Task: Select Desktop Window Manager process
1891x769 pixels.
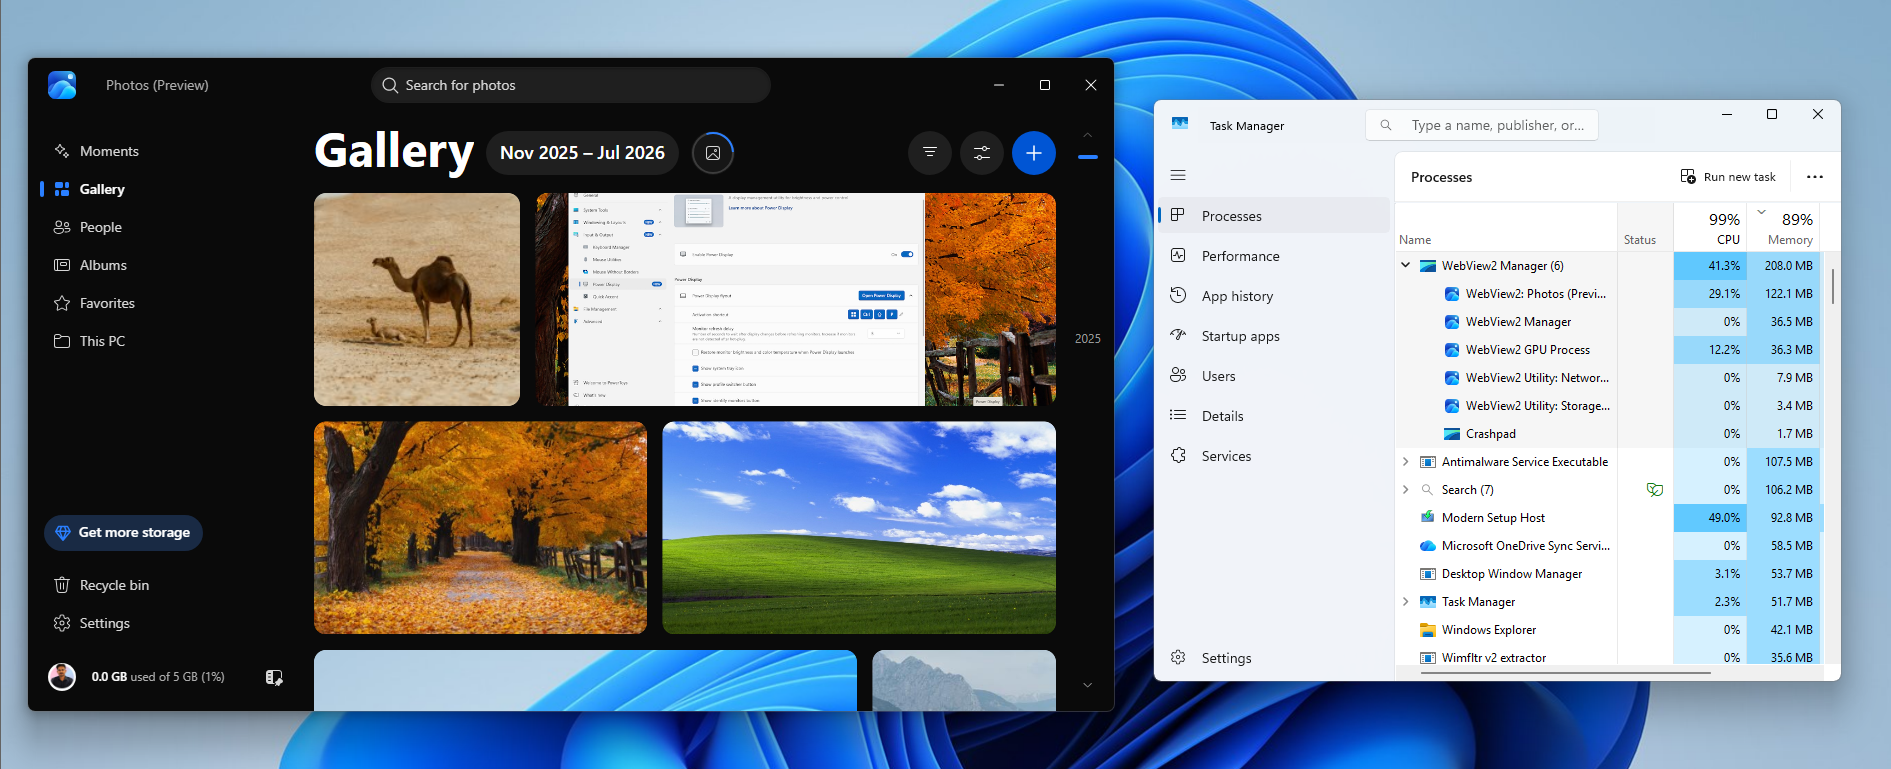Action: tap(1608, 574)
